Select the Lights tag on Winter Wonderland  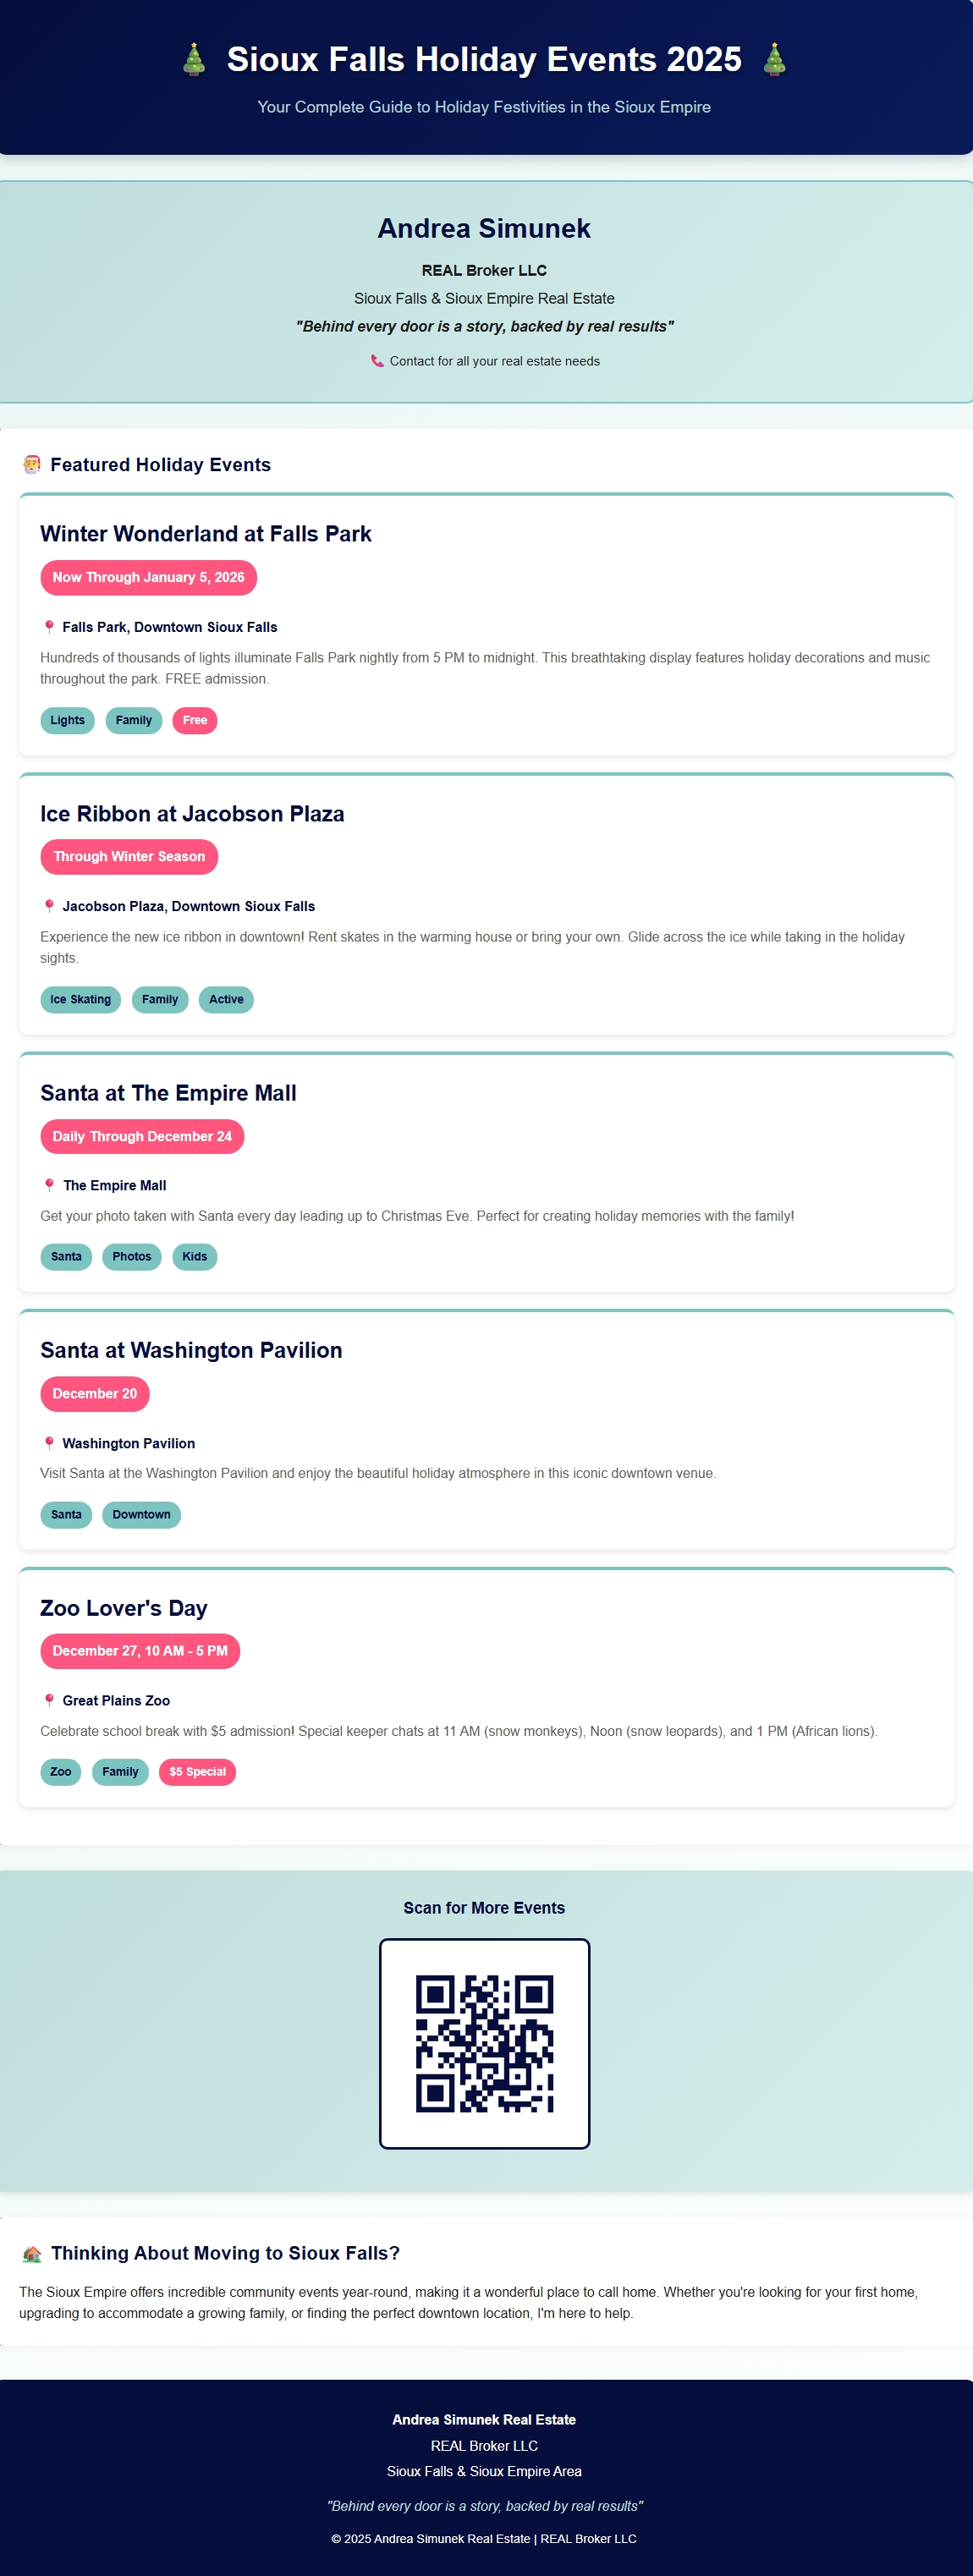pyautogui.click(x=67, y=720)
